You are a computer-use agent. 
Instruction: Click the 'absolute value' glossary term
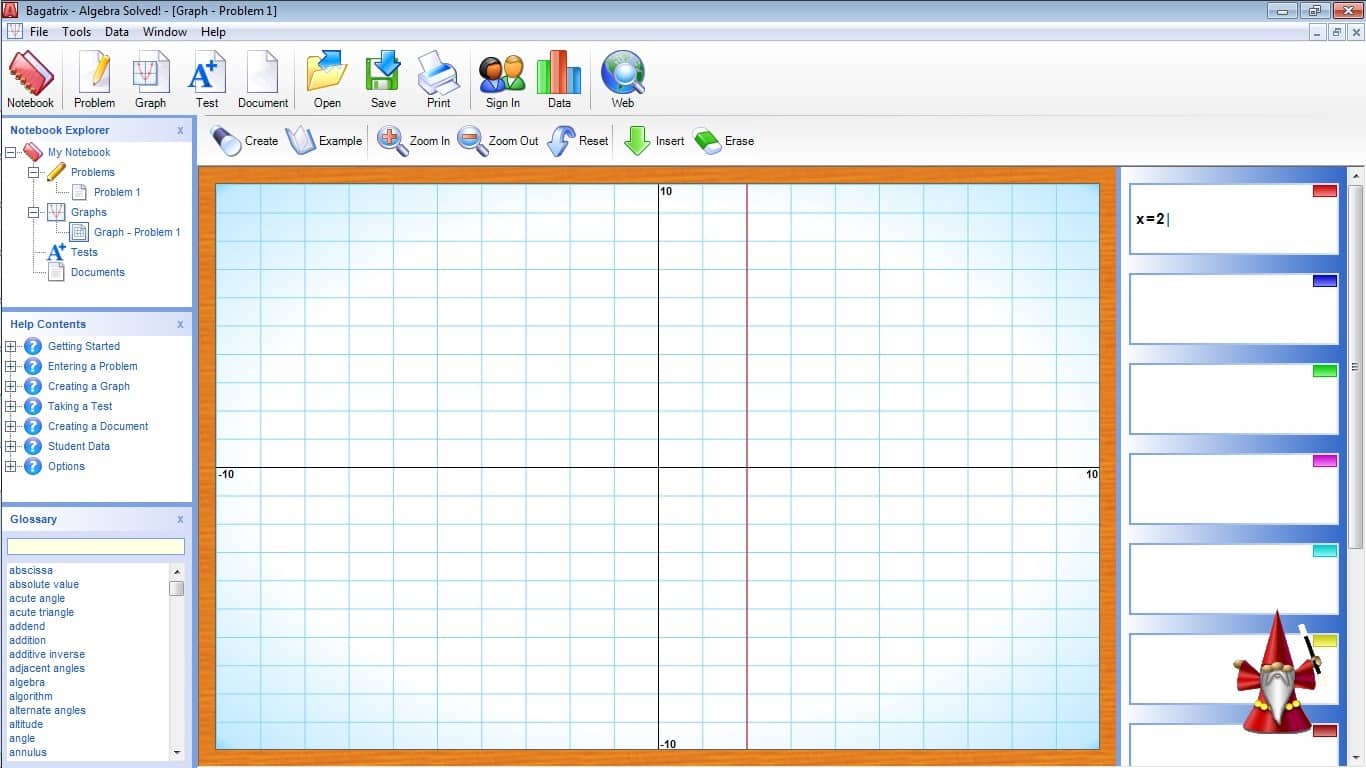point(44,584)
